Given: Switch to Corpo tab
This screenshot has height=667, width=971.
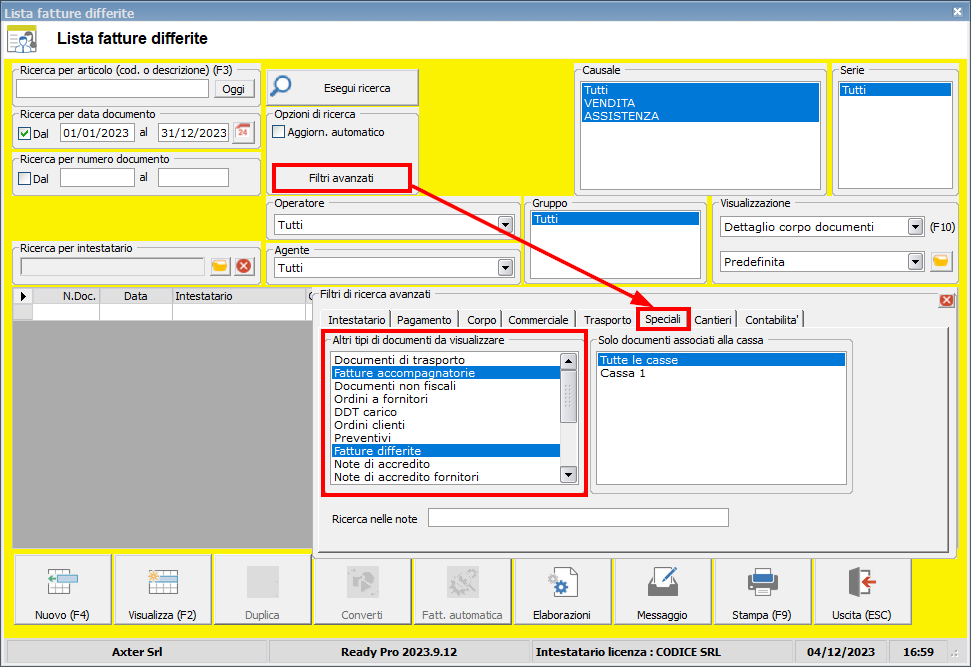Looking at the screenshot, I should [481, 320].
